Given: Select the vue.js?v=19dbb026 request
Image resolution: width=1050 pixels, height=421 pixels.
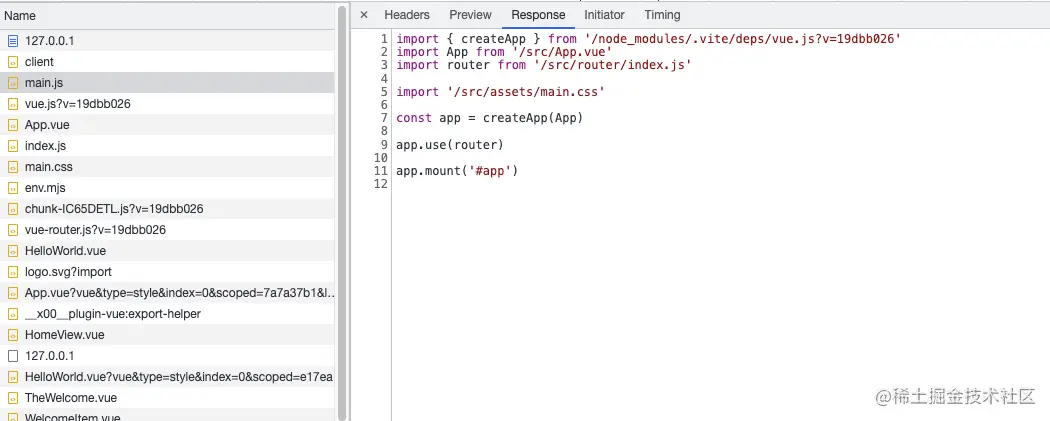Looking at the screenshot, I should coord(167,104).
